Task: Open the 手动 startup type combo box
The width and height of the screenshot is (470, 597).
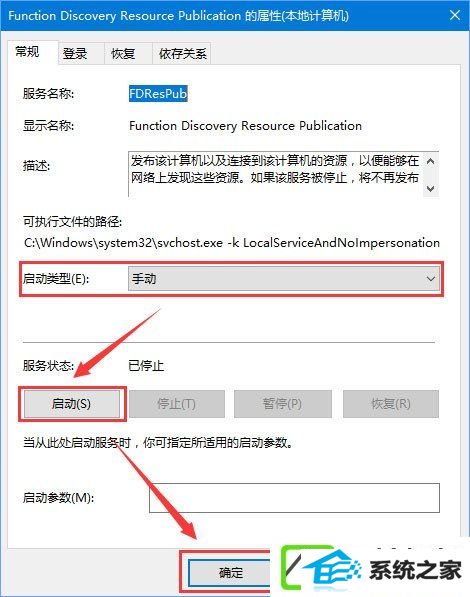Action: click(283, 279)
